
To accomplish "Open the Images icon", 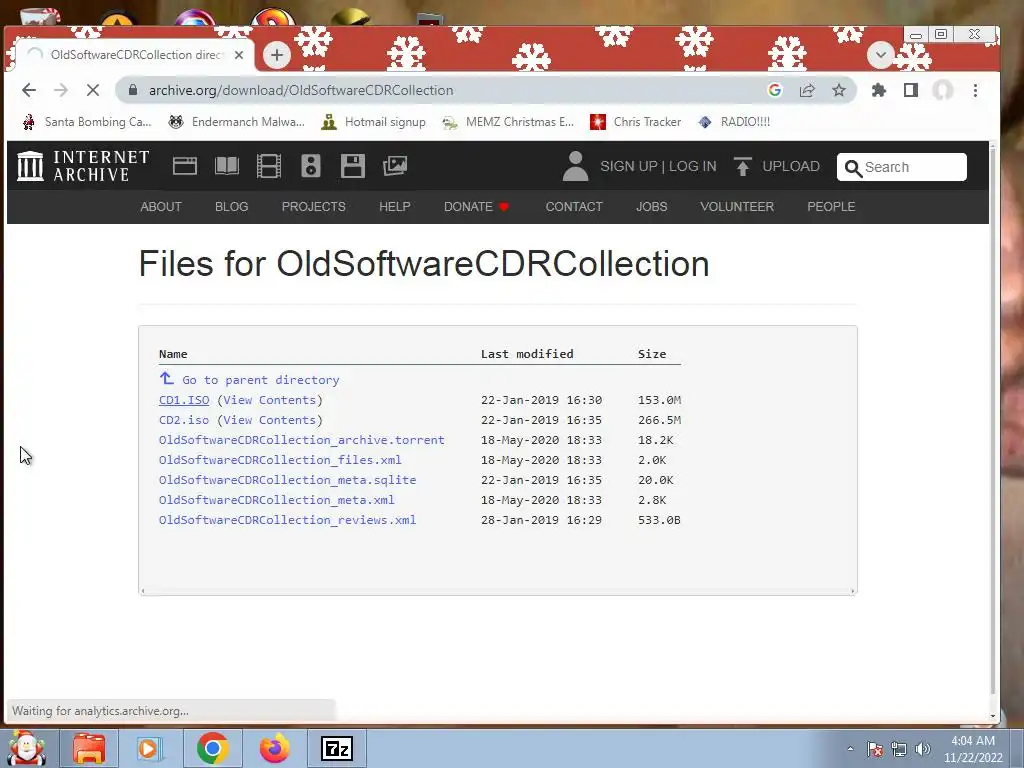I will tap(394, 166).
